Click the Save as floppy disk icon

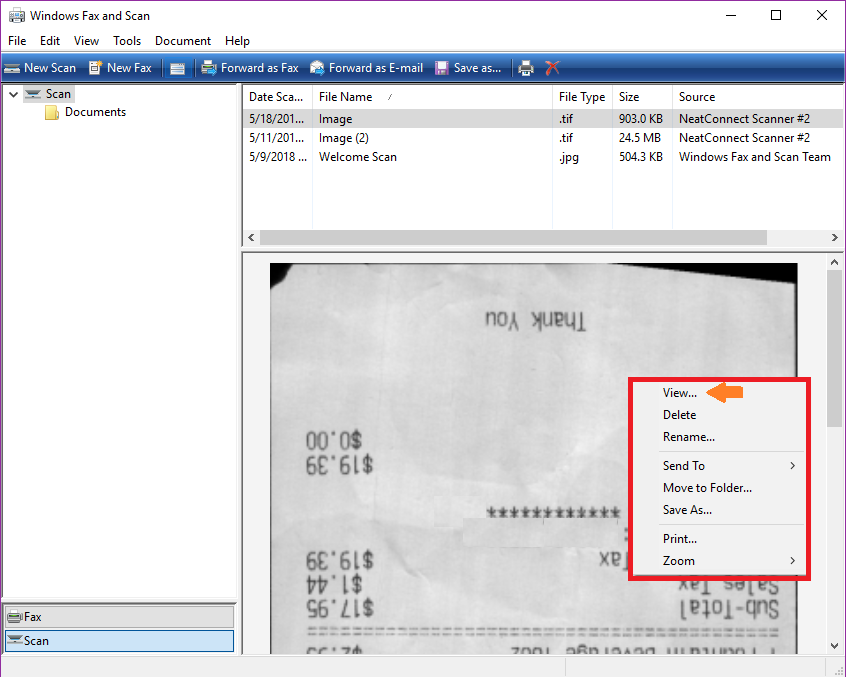442,68
